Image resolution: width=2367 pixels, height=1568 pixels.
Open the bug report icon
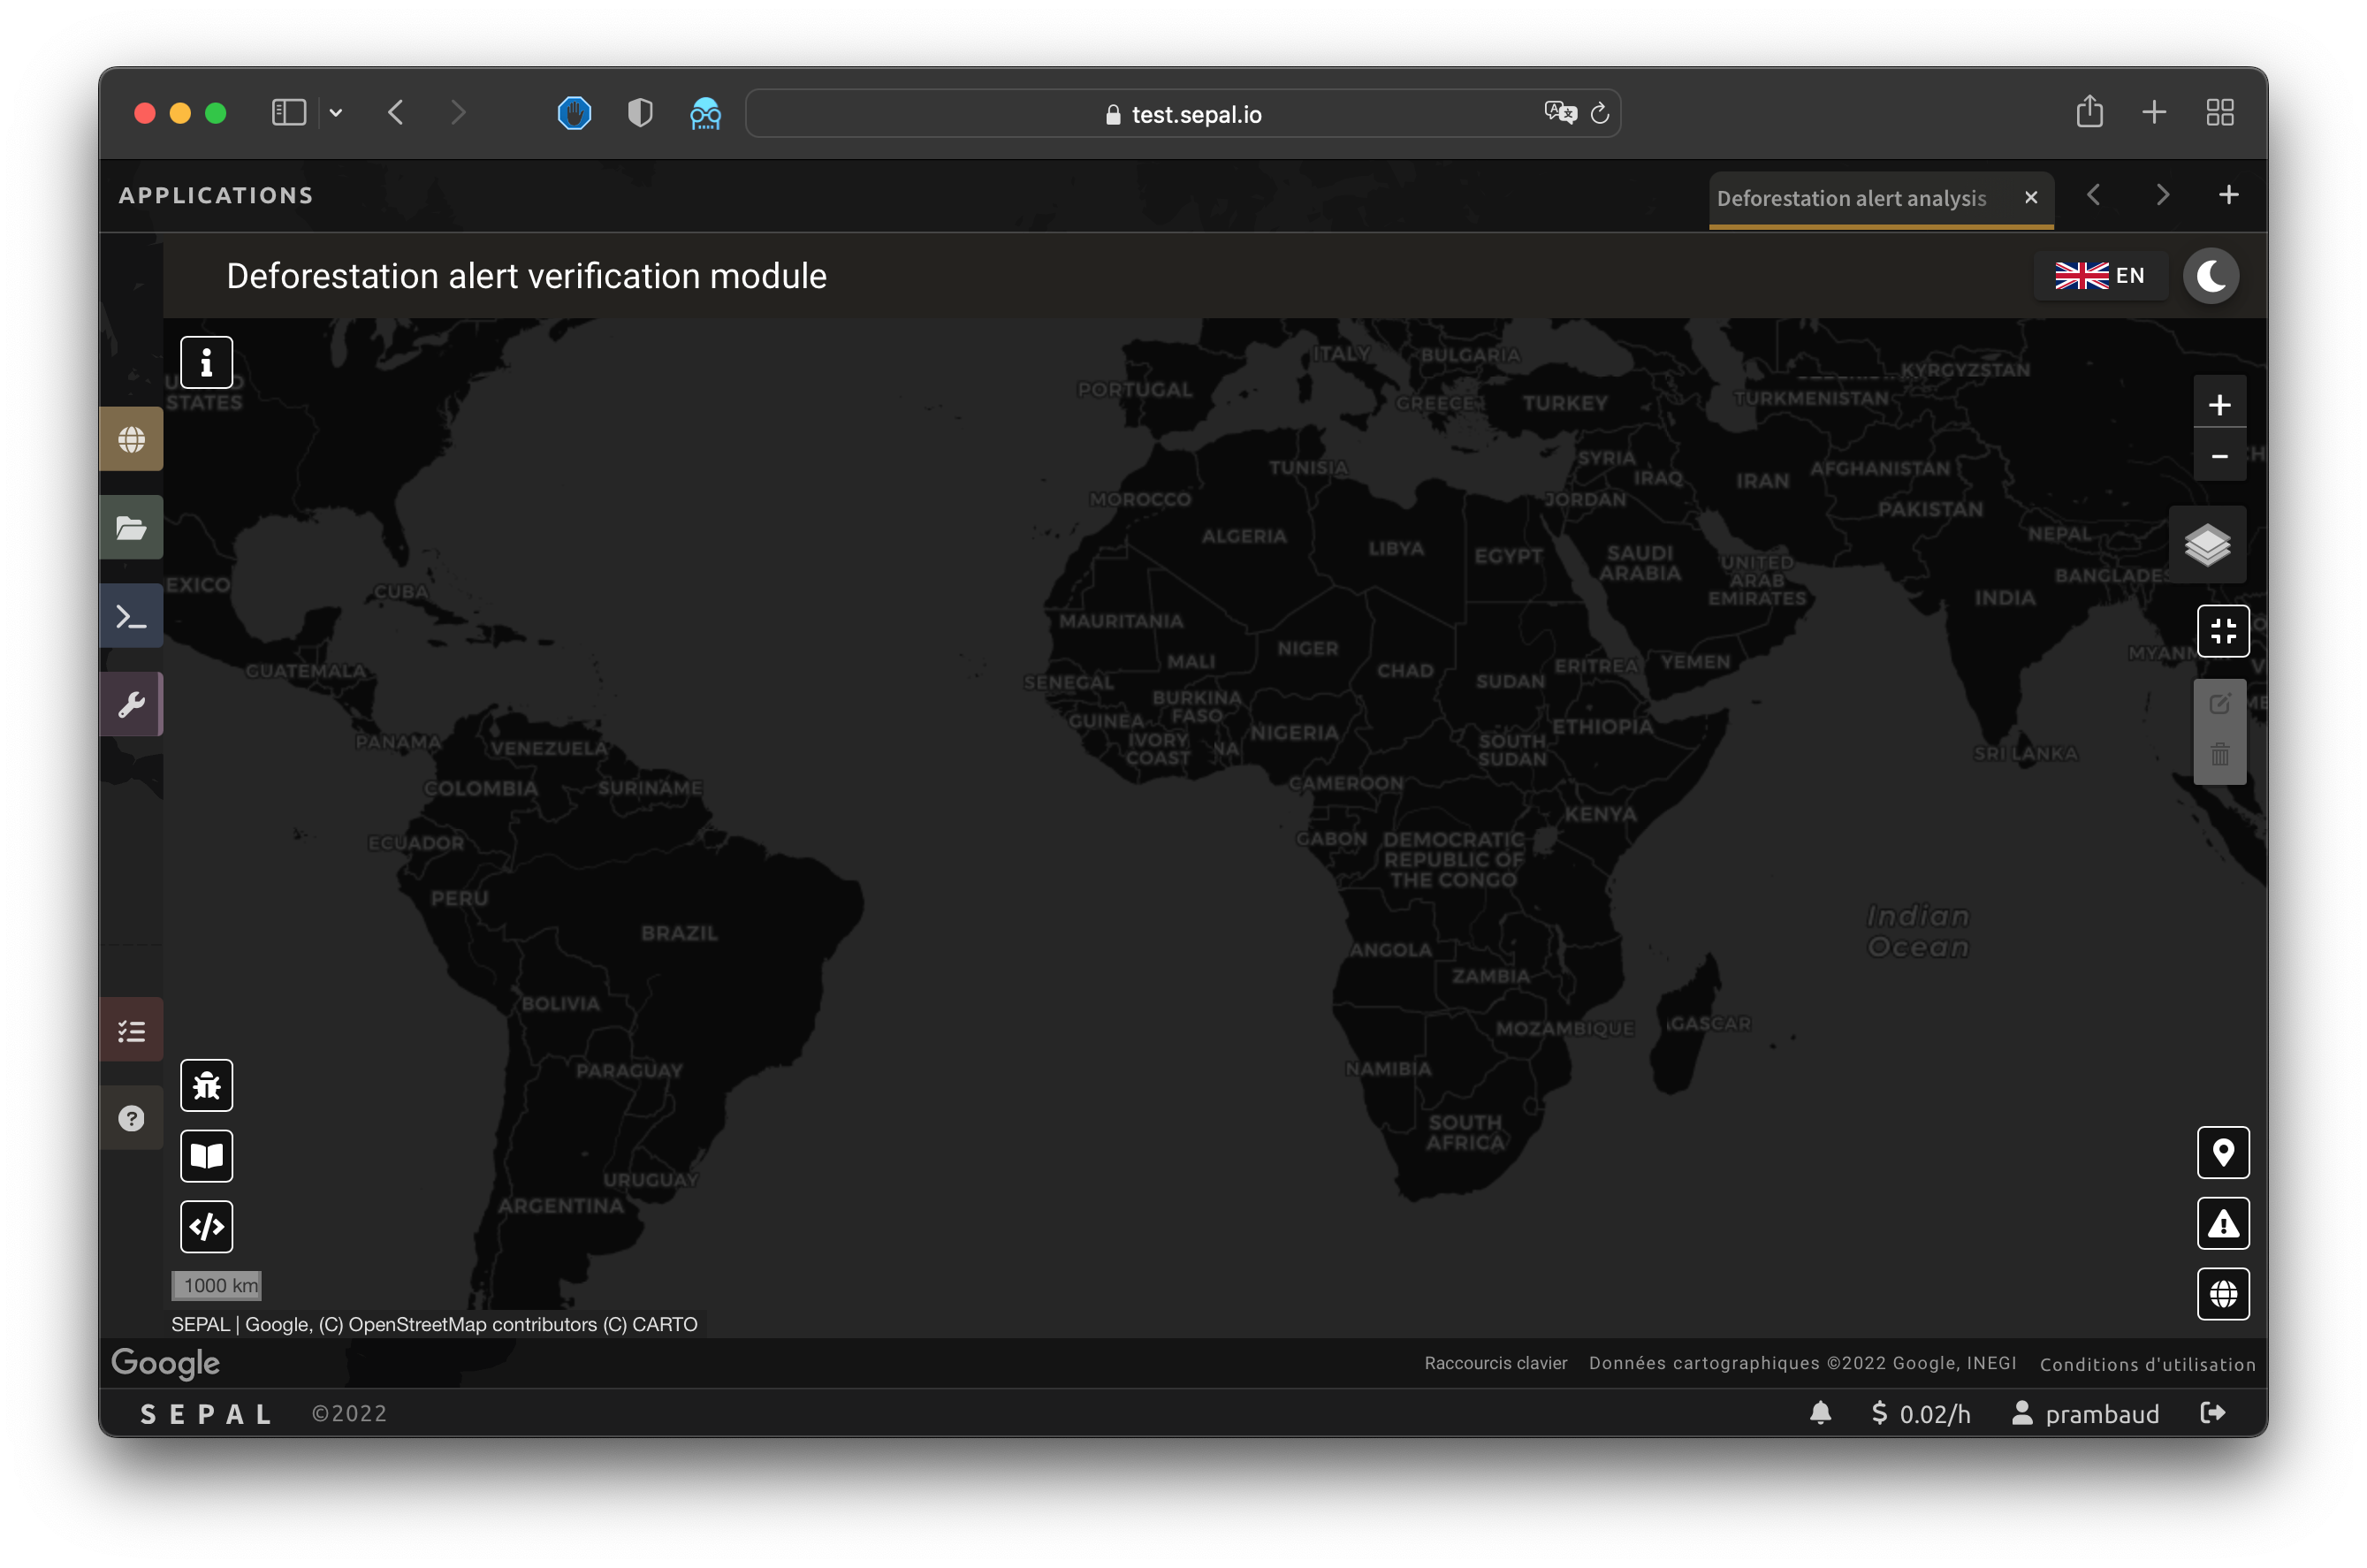206,1085
